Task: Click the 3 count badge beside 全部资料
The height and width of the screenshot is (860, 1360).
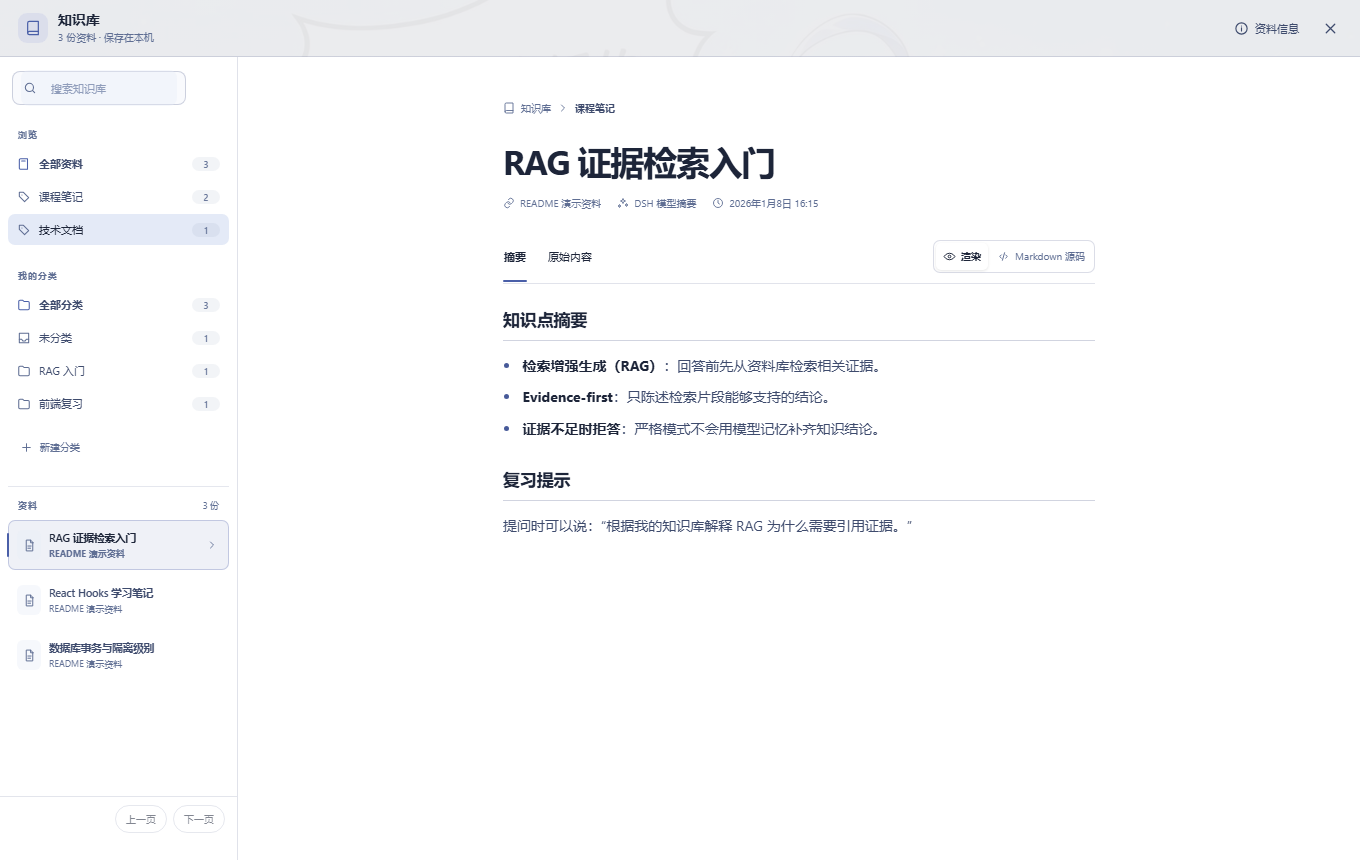Action: pos(206,164)
